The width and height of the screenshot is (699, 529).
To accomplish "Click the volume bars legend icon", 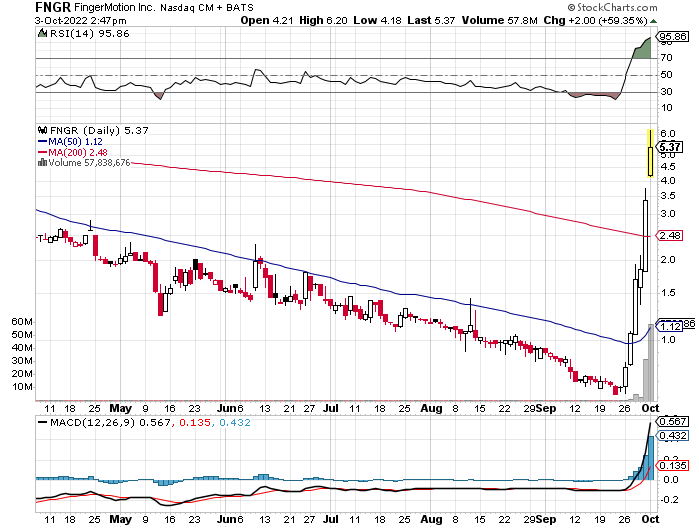I will (42, 163).
